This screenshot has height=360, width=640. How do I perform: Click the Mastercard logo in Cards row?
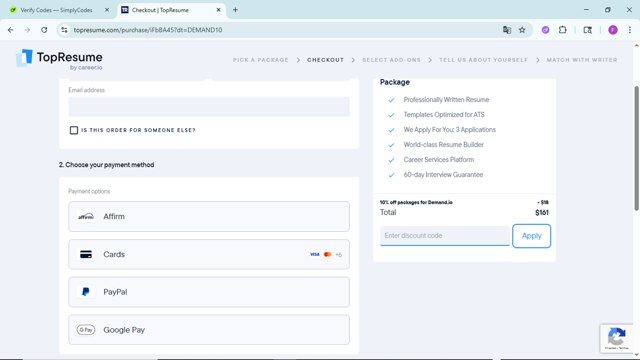(x=327, y=254)
